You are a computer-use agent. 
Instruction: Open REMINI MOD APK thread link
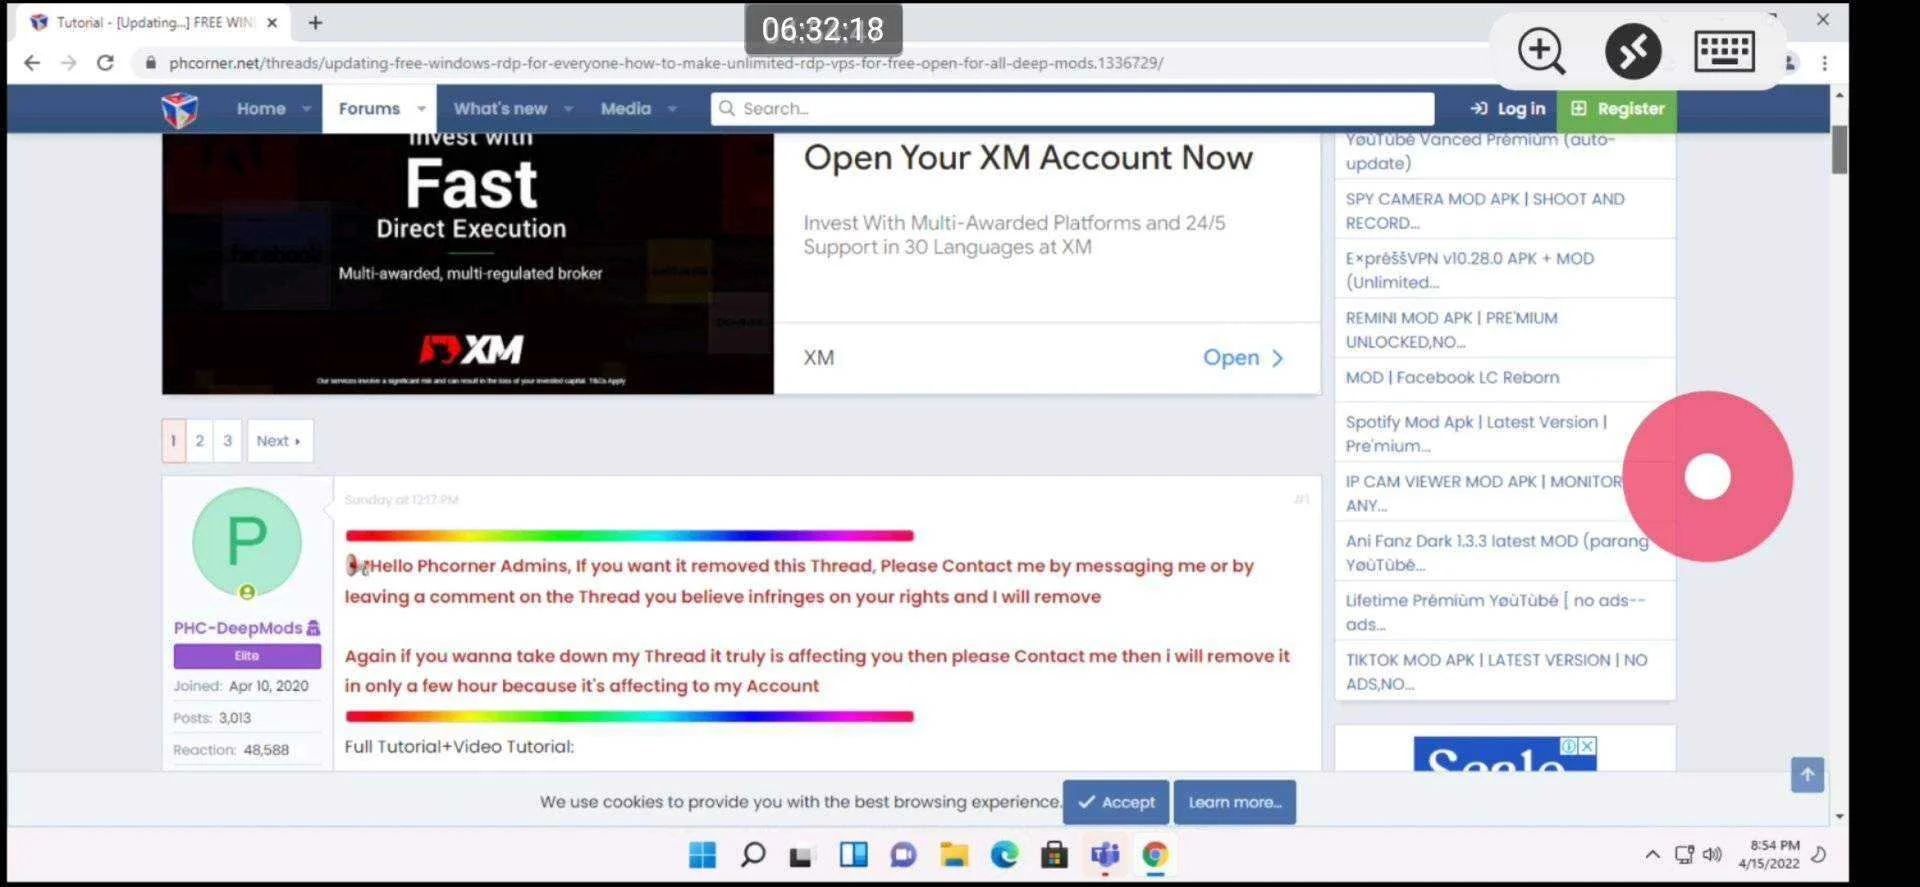(x=1451, y=330)
